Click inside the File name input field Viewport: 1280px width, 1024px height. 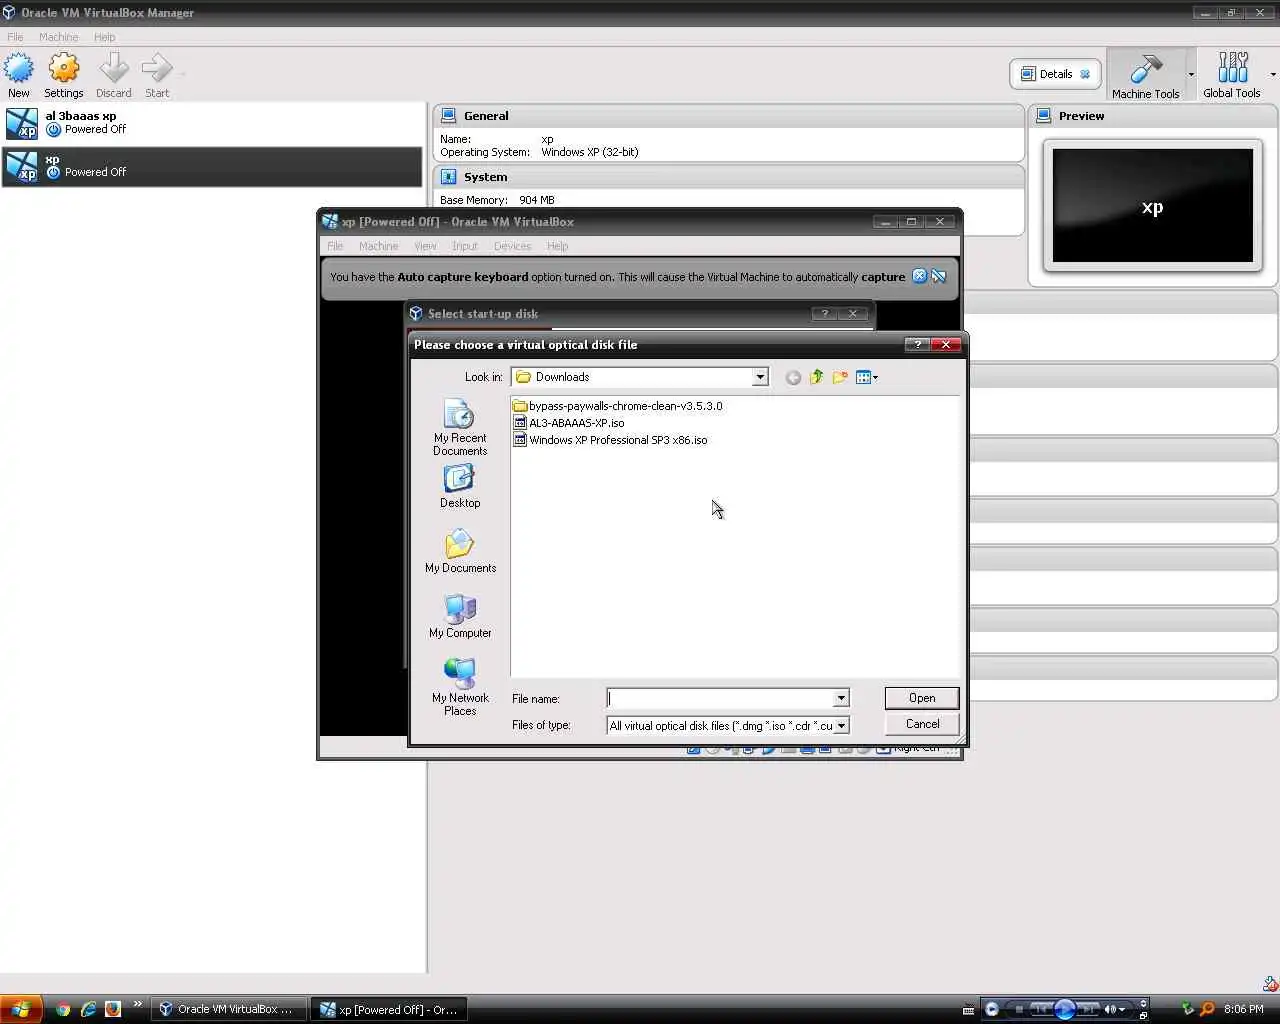pos(720,698)
